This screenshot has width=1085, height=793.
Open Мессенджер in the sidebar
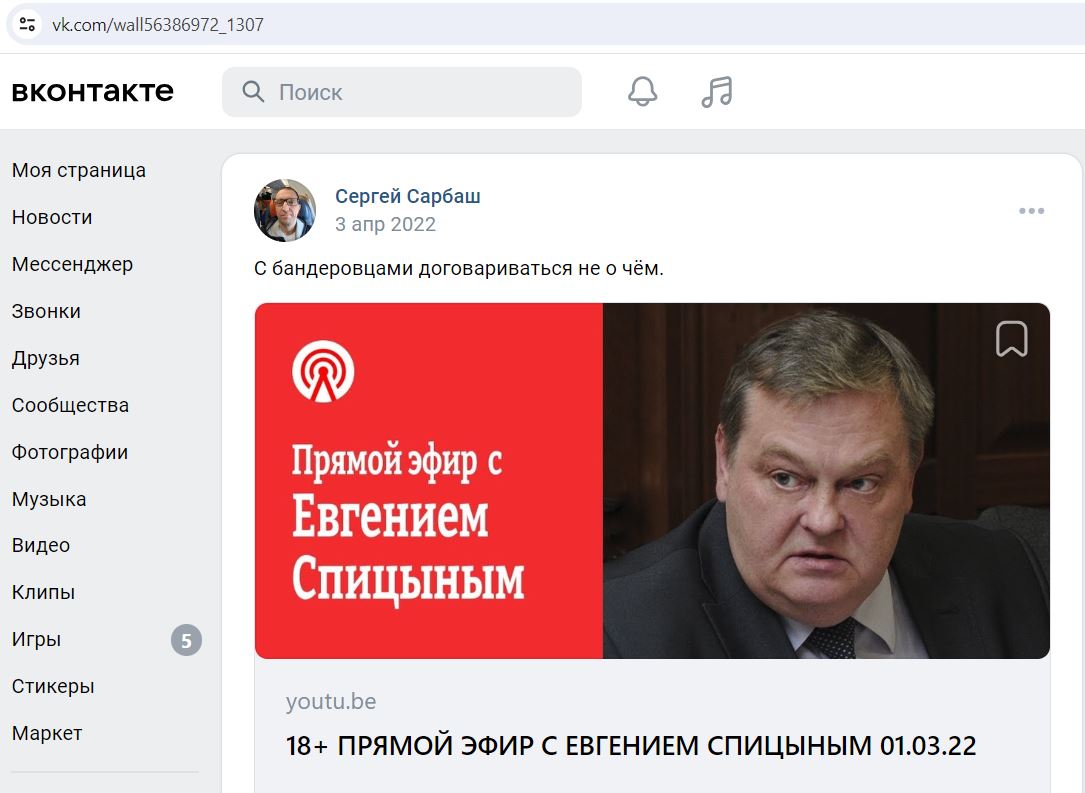[72, 264]
